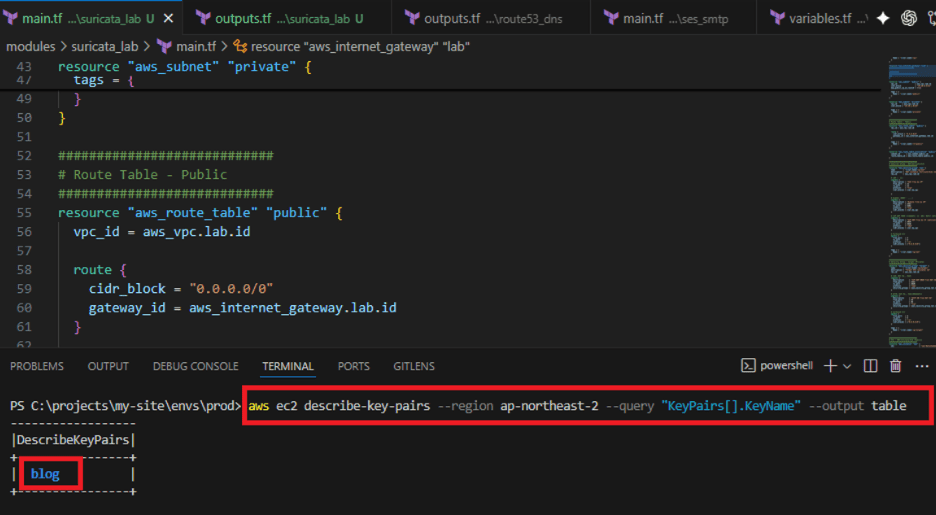Image resolution: width=936 pixels, height=515 pixels.
Task: Click the blog key pair name in terminal
Action: tap(45, 474)
